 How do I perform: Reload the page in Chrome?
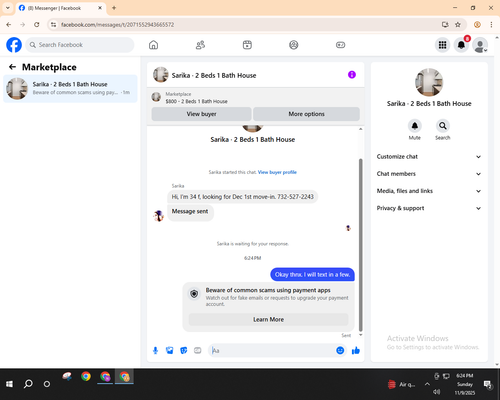coord(37,25)
